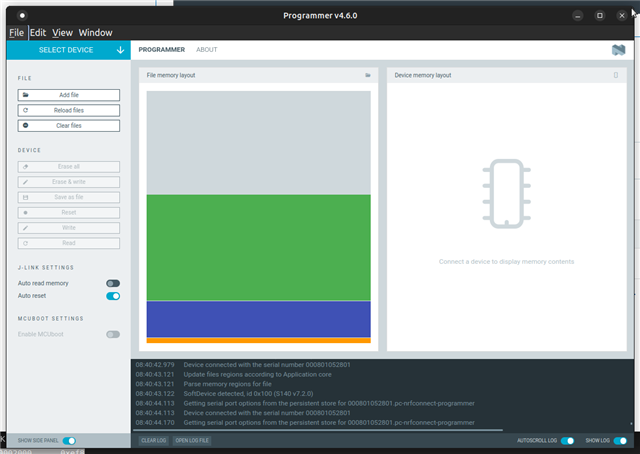This screenshot has height=454, width=640.
Task: Click the Open log file button
Action: point(192,441)
